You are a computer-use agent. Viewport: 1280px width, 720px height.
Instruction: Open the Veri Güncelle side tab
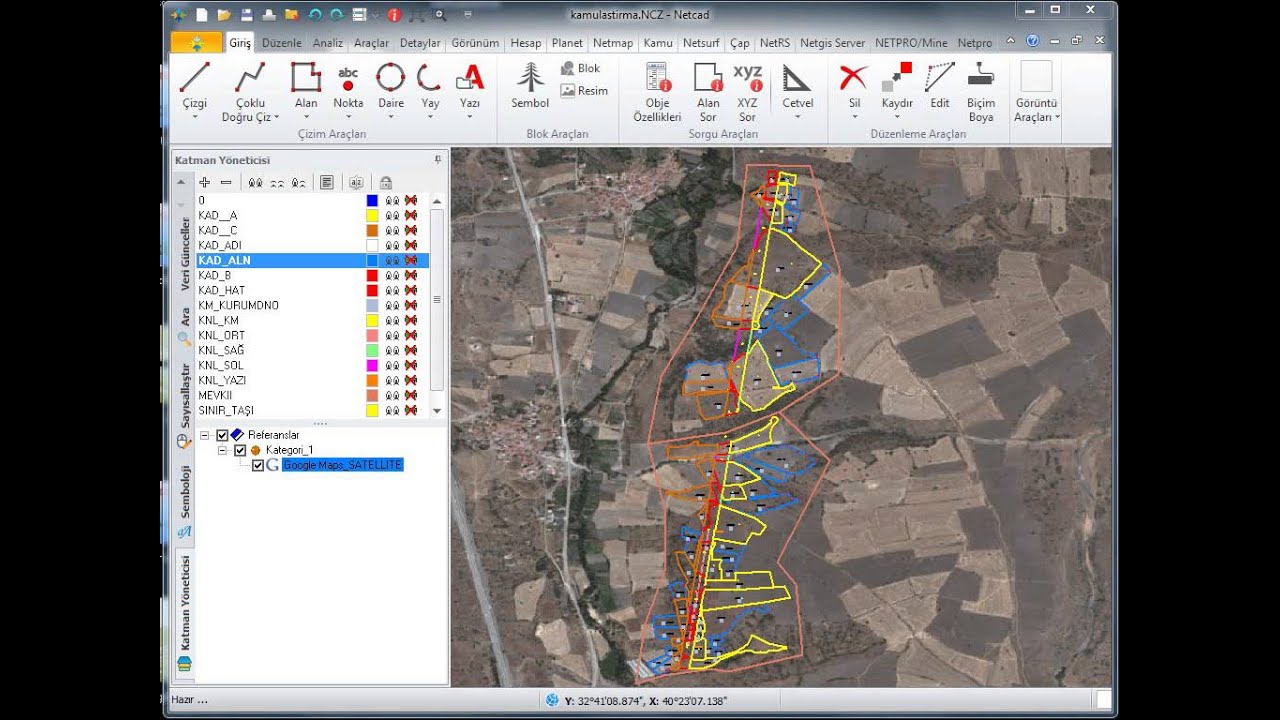click(x=185, y=253)
